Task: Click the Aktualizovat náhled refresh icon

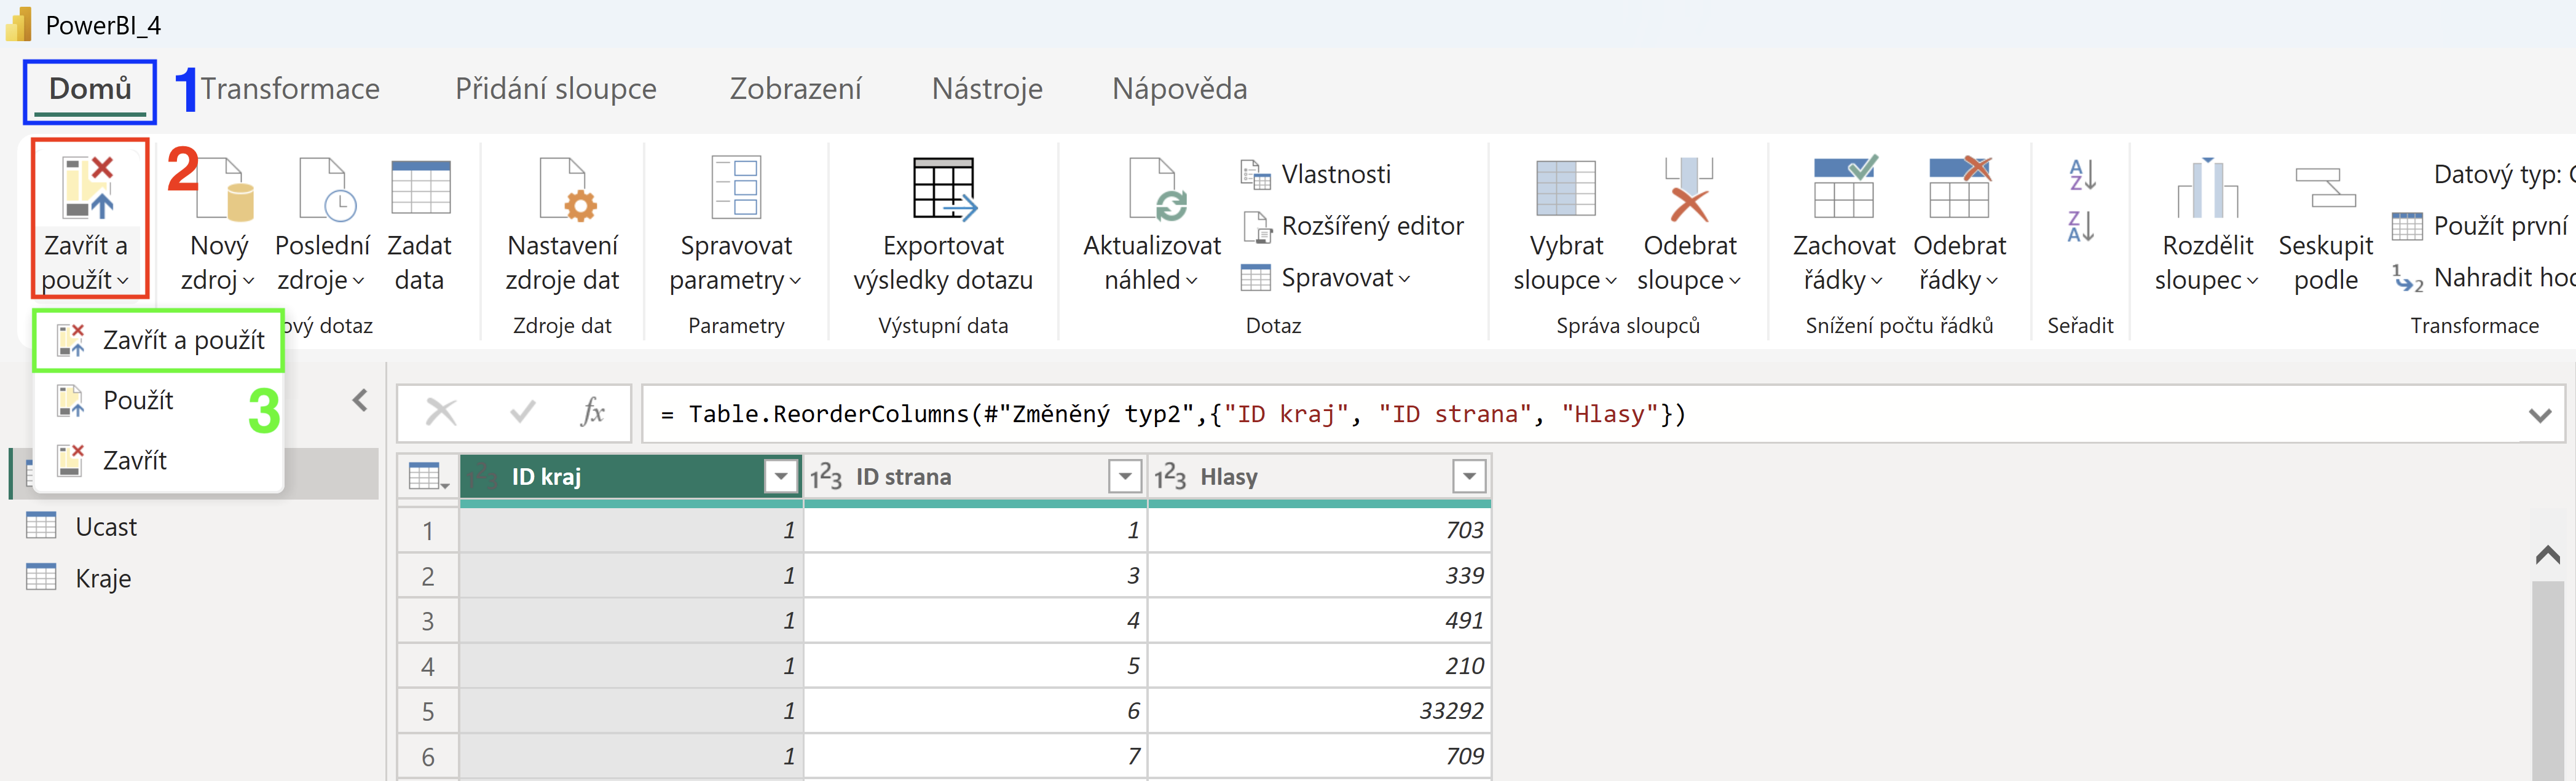Action: [1157, 188]
